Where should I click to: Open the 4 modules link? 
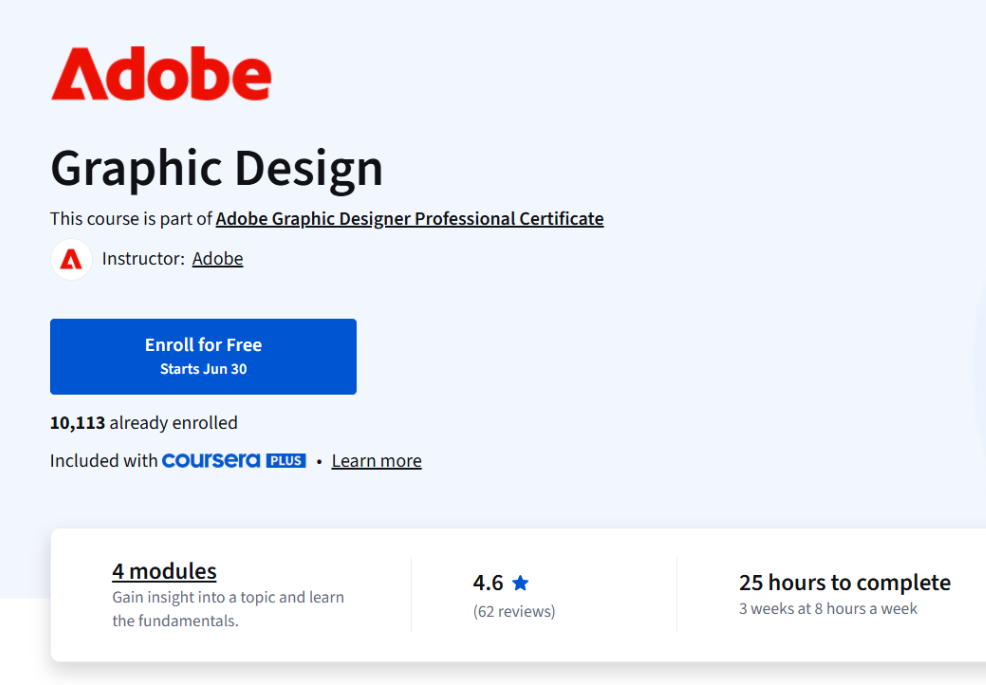point(164,570)
